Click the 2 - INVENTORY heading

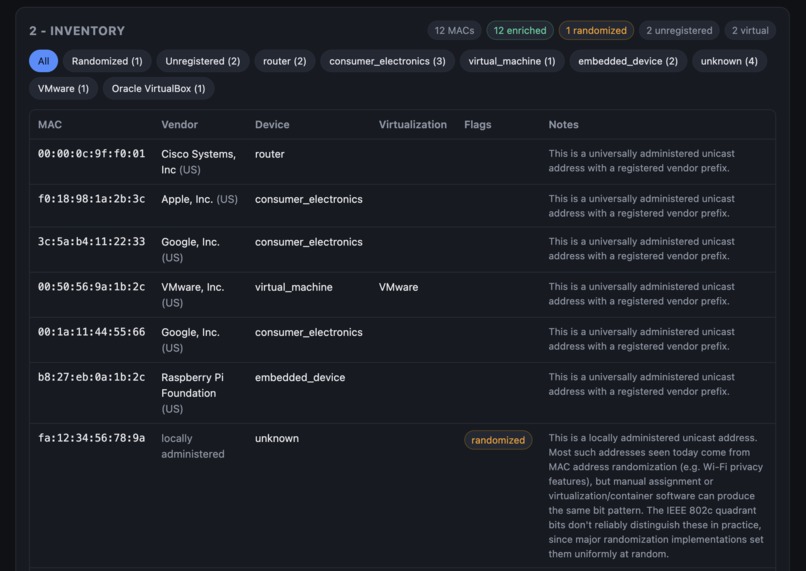click(77, 31)
